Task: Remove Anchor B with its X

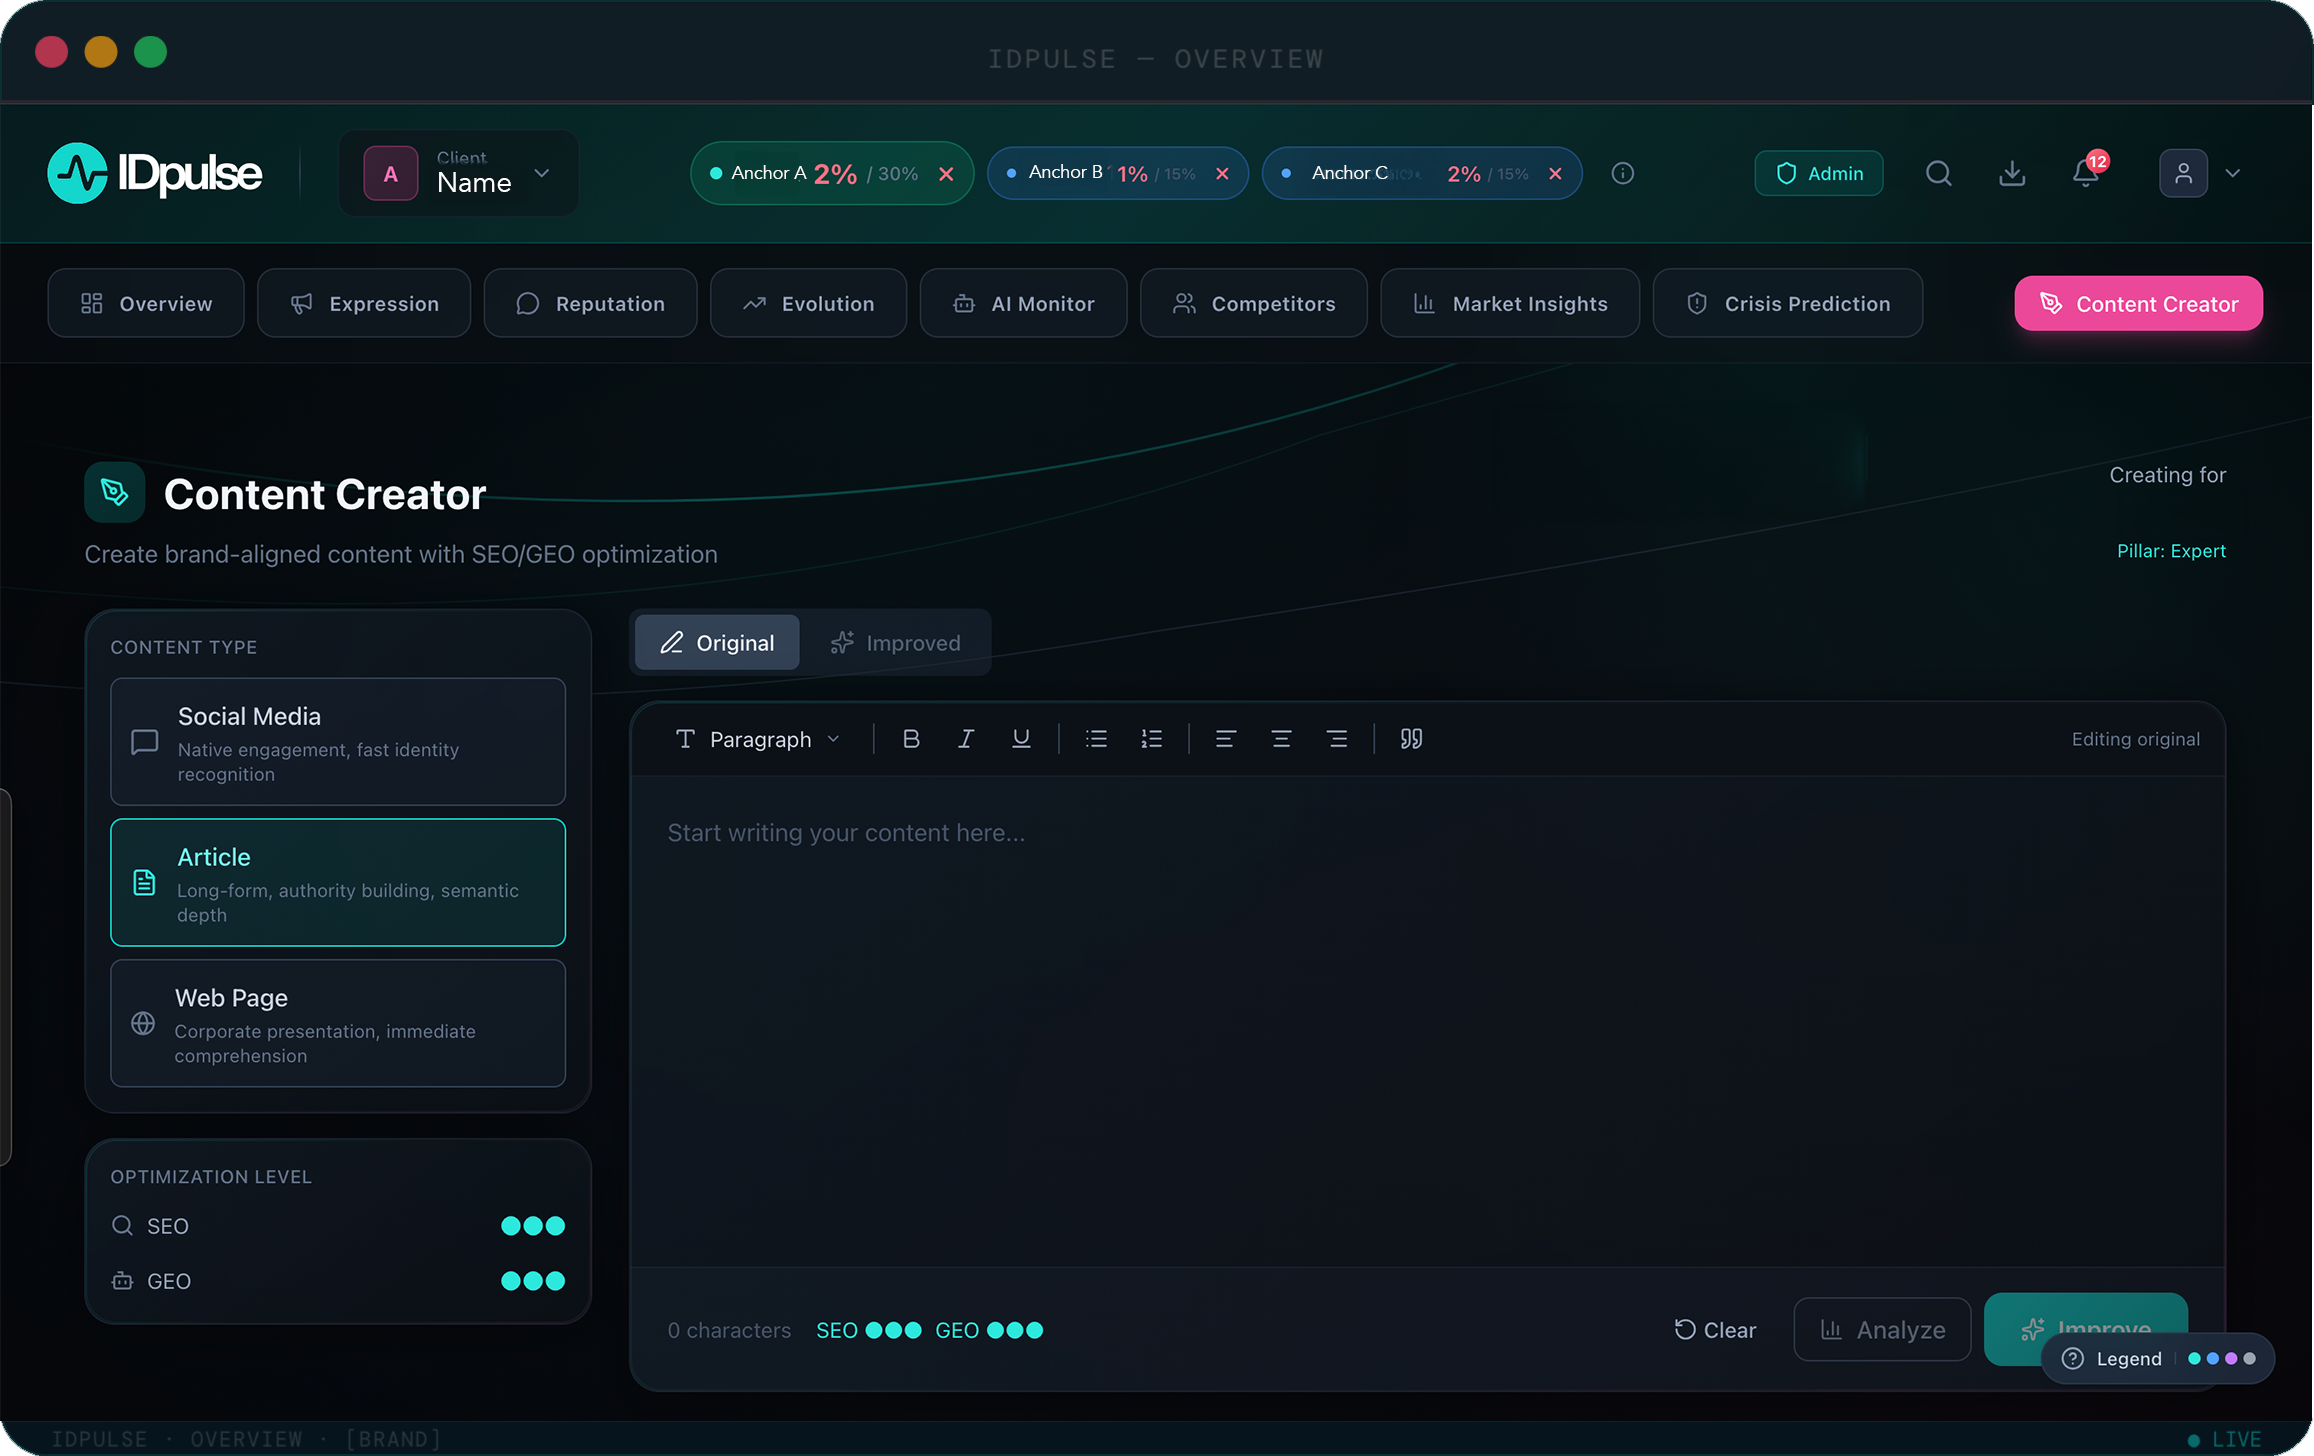Action: point(1222,174)
